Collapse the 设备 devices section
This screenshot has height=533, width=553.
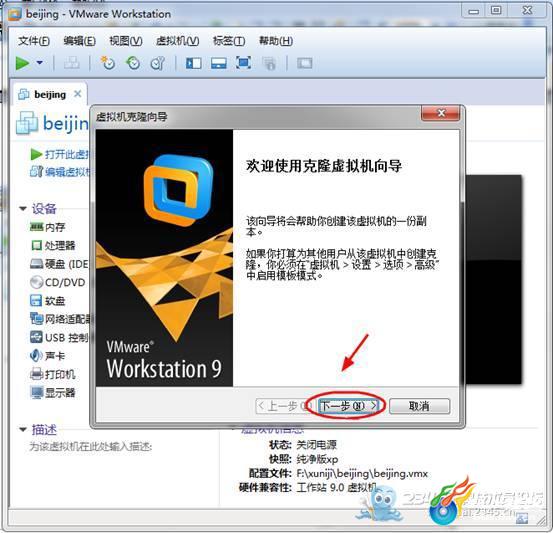(x=23, y=208)
